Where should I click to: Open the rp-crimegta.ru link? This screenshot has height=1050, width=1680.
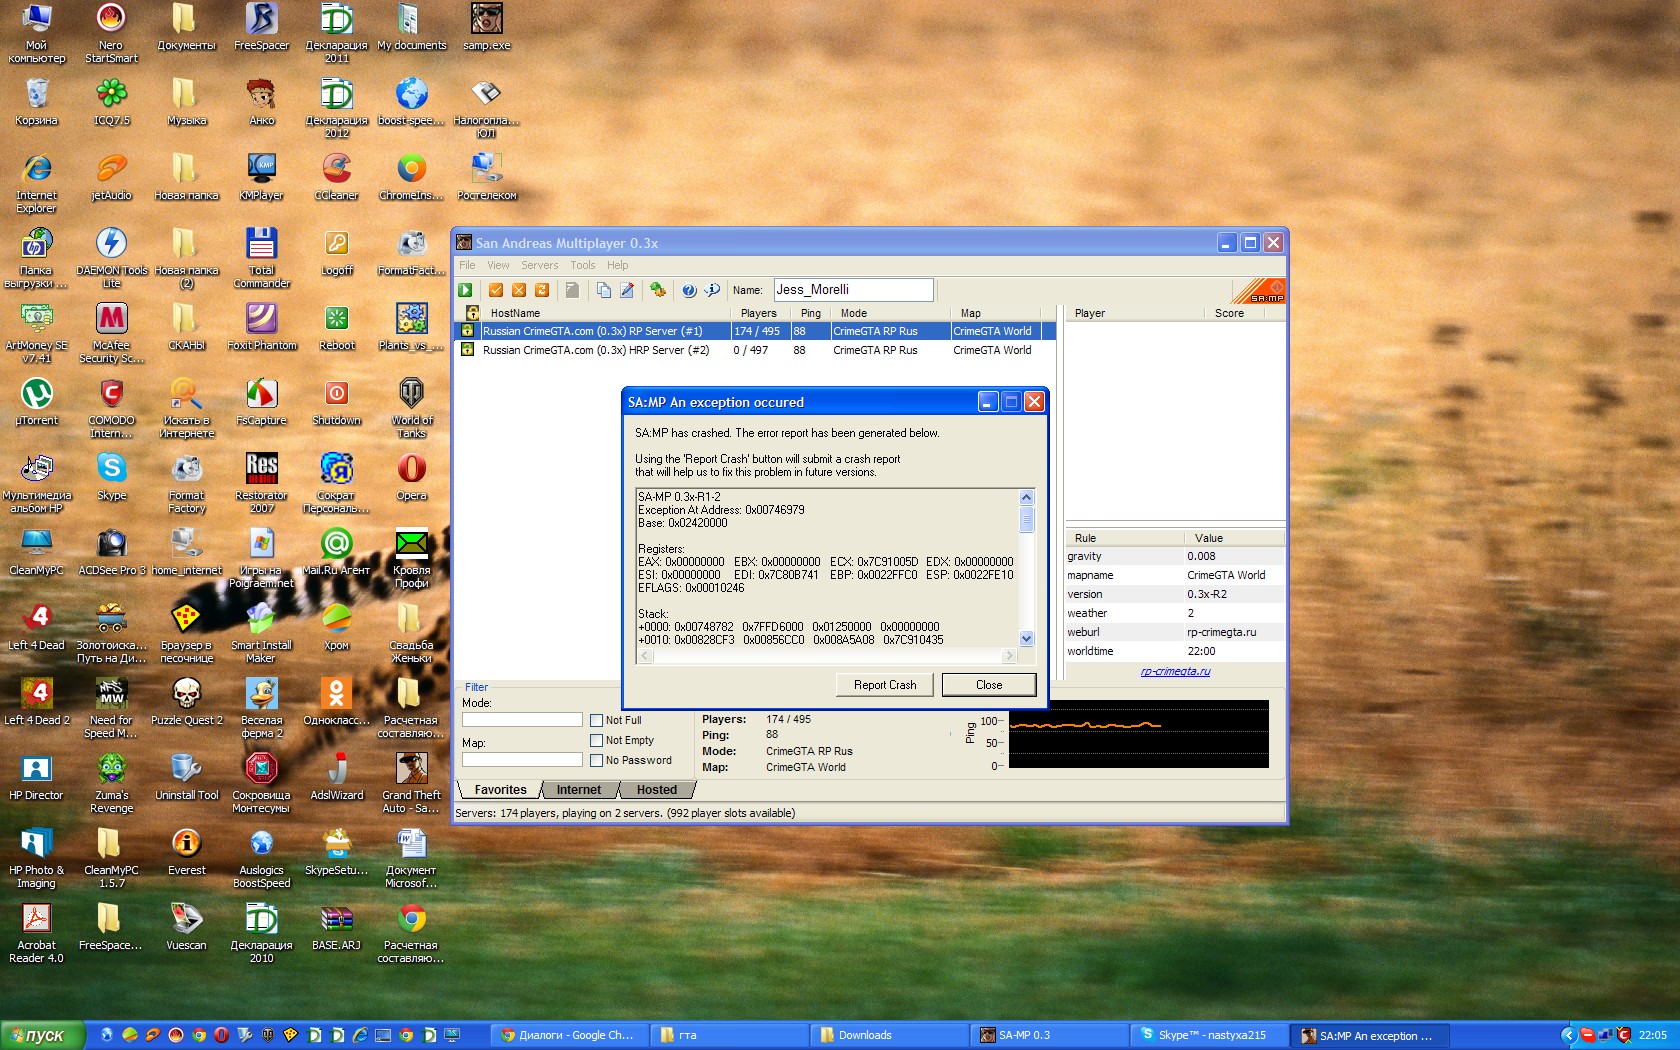point(1175,671)
